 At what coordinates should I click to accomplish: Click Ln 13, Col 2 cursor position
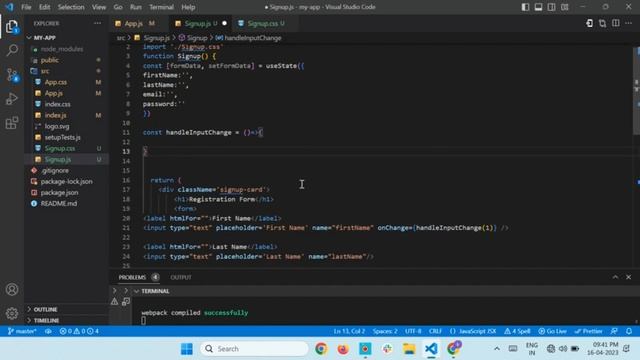tap(349, 331)
